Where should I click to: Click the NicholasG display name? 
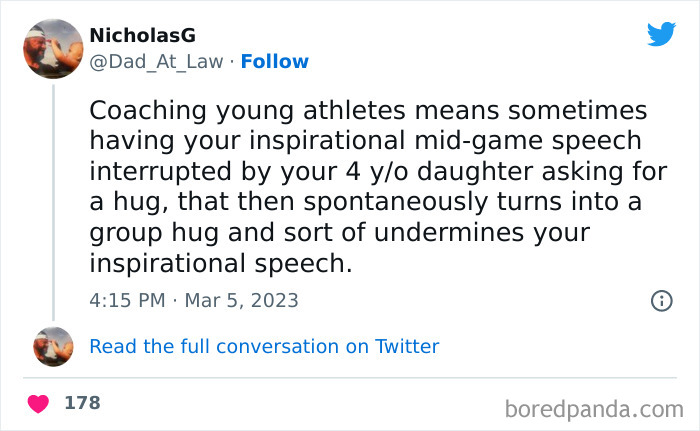[142, 35]
